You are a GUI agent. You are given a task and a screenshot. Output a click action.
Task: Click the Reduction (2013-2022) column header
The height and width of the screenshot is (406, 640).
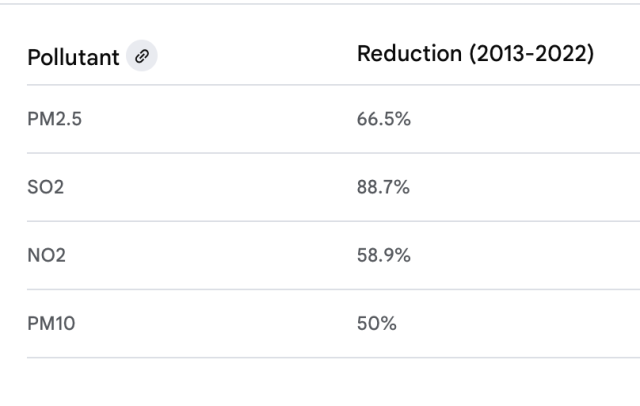pyautogui.click(x=475, y=54)
